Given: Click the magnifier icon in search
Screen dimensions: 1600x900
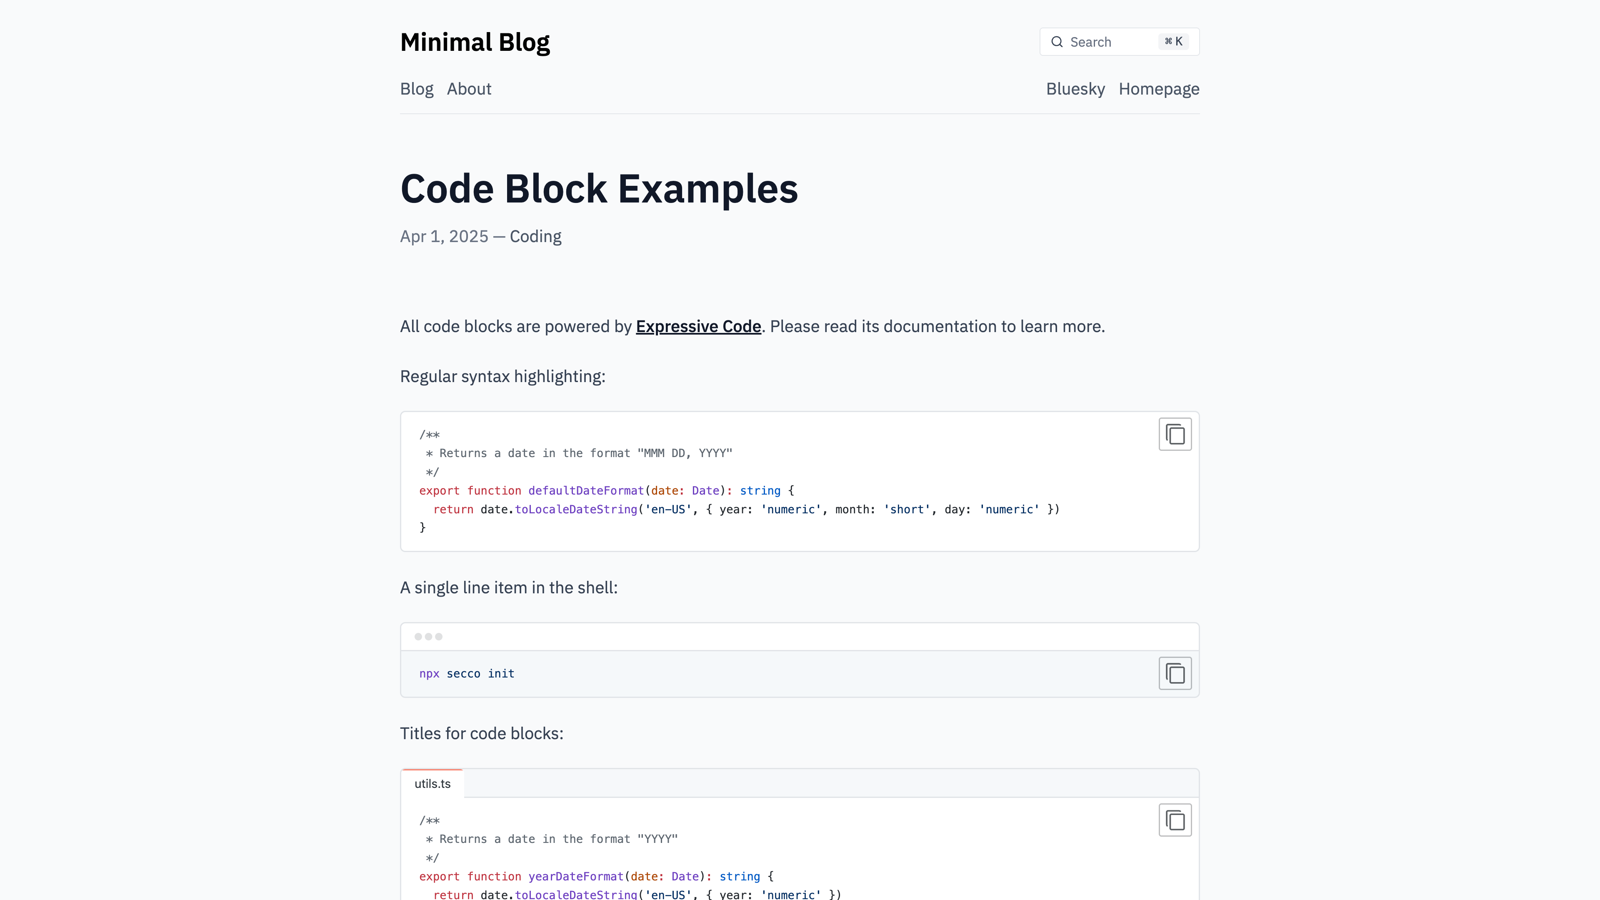Looking at the screenshot, I should pos(1057,42).
